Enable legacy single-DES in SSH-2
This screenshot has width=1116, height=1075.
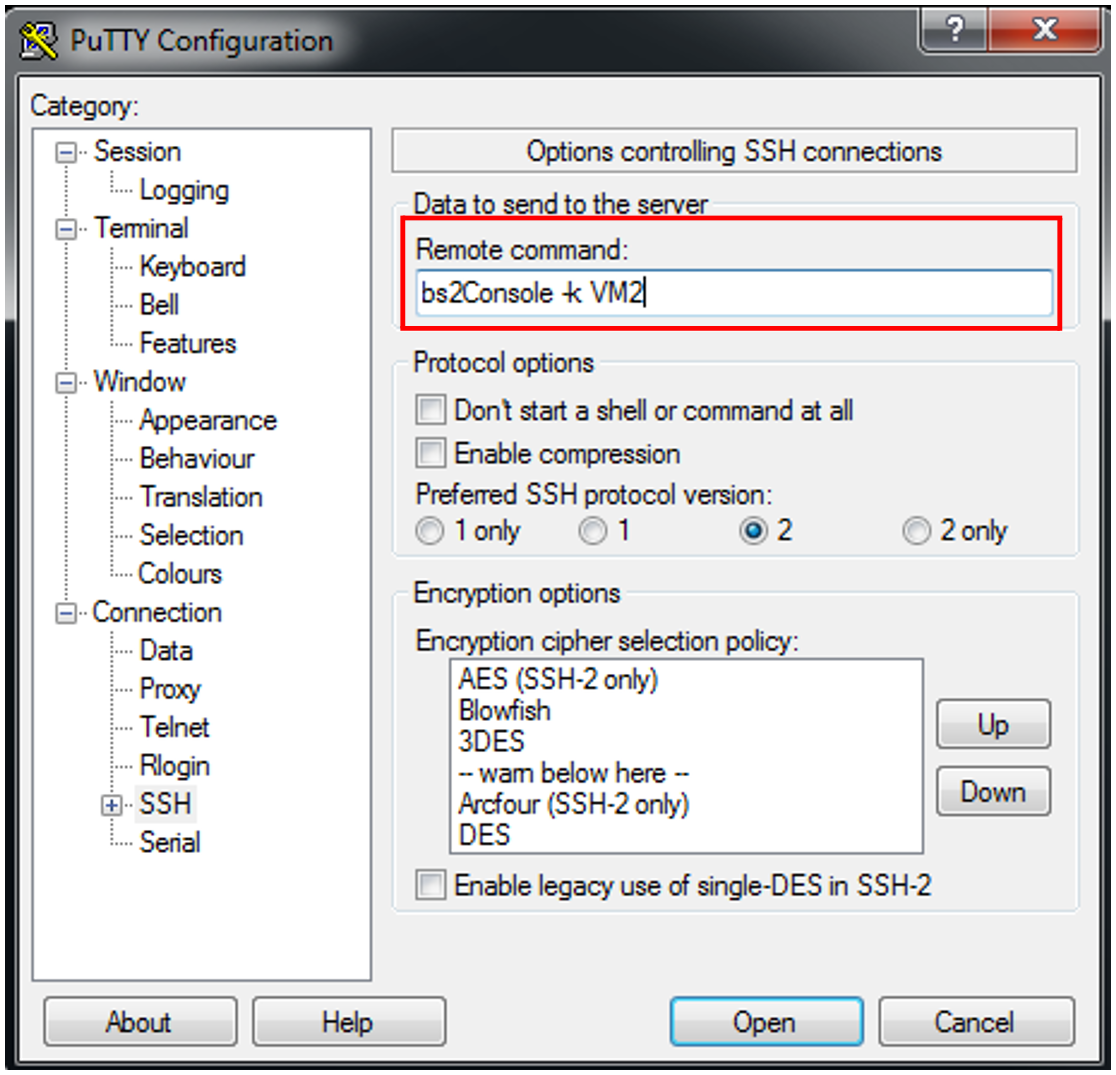pyautogui.click(x=431, y=886)
